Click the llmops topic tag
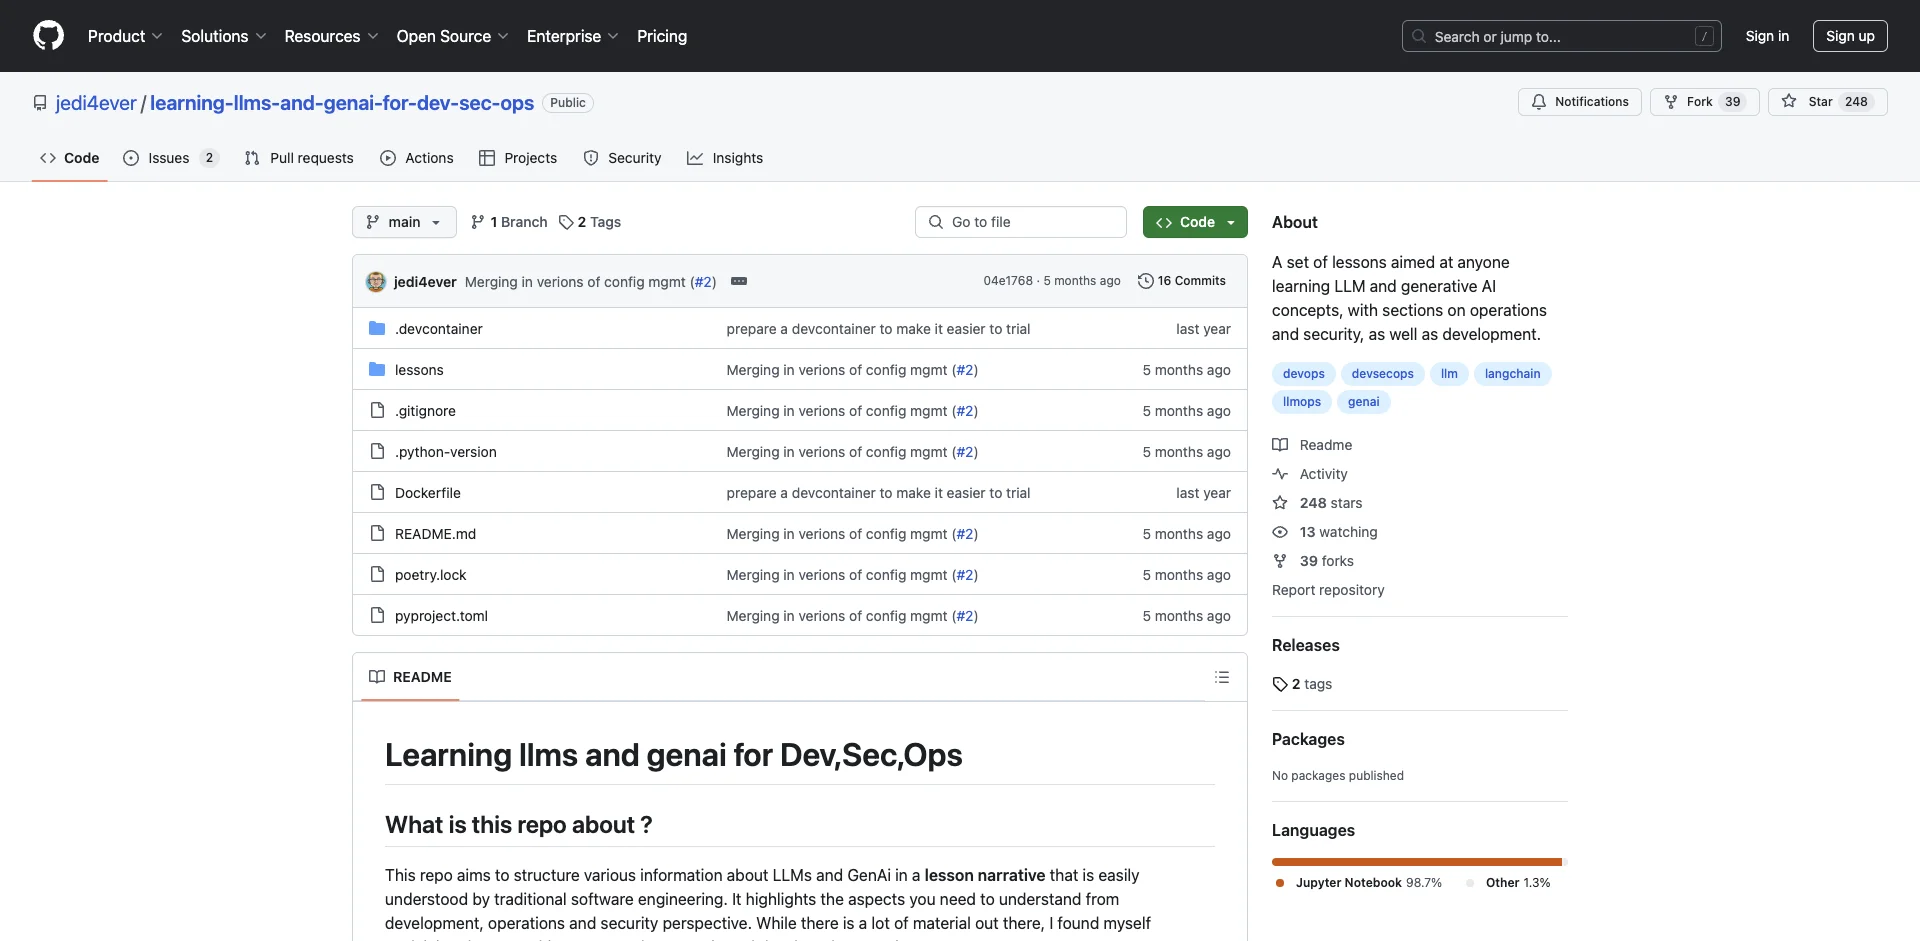This screenshot has width=1920, height=941. click(1302, 402)
